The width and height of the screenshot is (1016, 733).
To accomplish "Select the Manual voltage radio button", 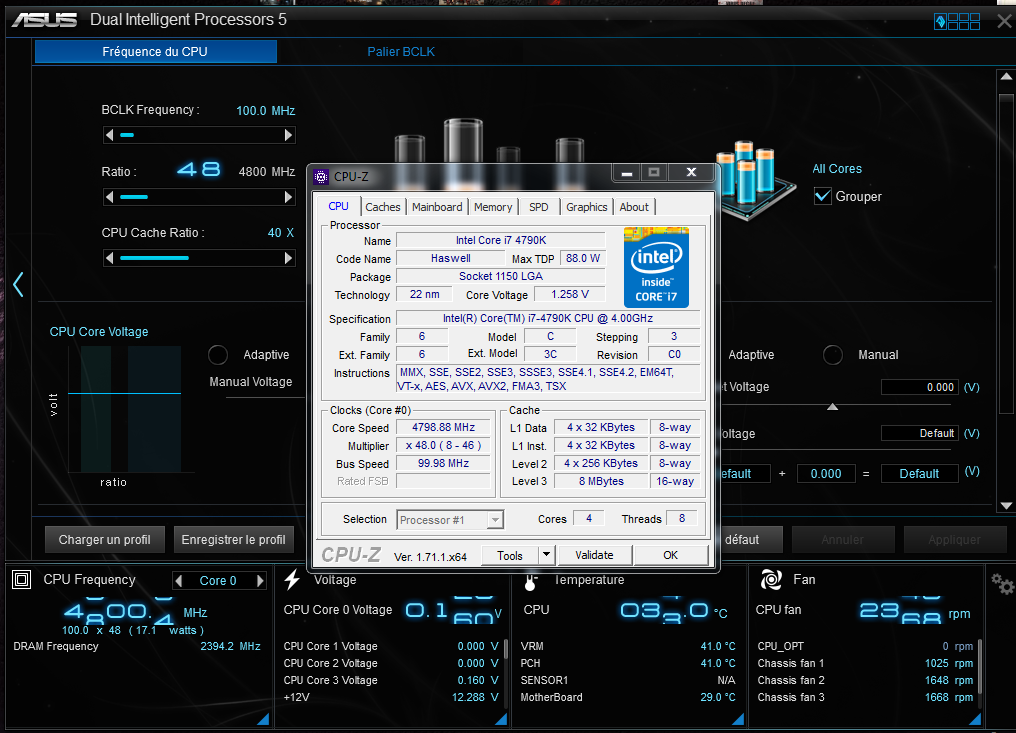I will [x=833, y=355].
